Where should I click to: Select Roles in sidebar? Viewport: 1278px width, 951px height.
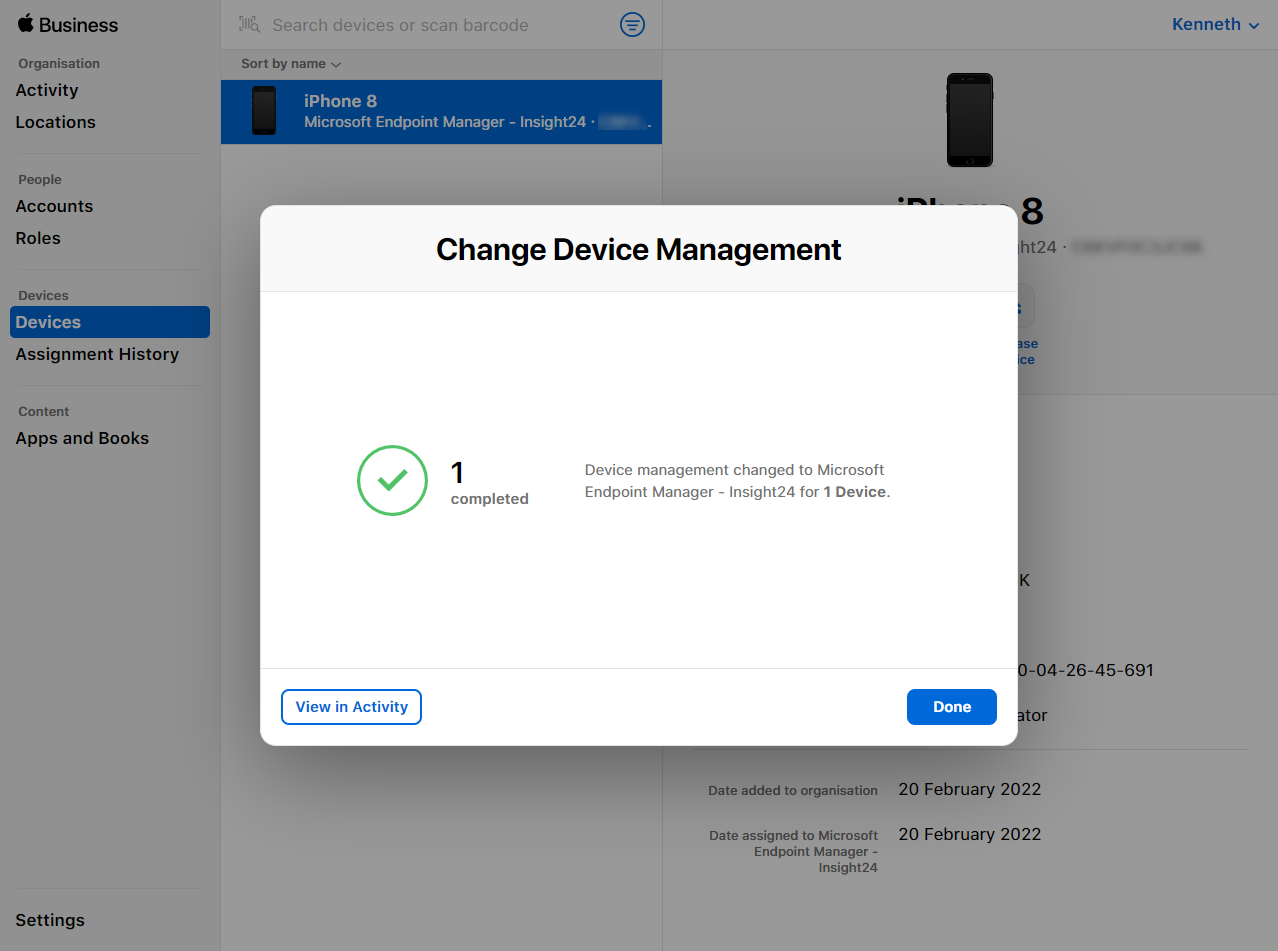tap(38, 238)
